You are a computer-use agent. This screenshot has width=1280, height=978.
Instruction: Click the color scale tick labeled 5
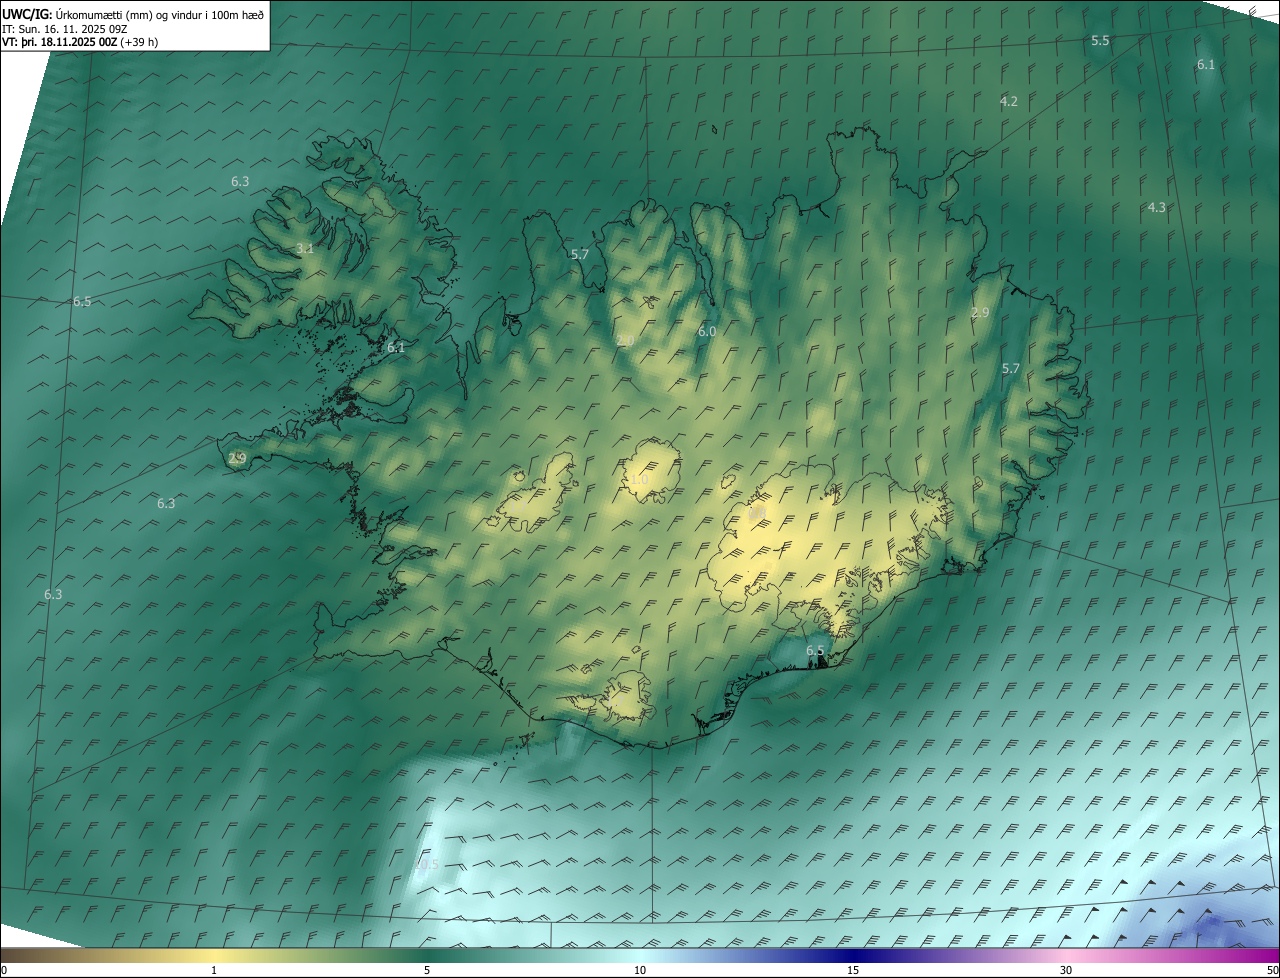point(427,971)
